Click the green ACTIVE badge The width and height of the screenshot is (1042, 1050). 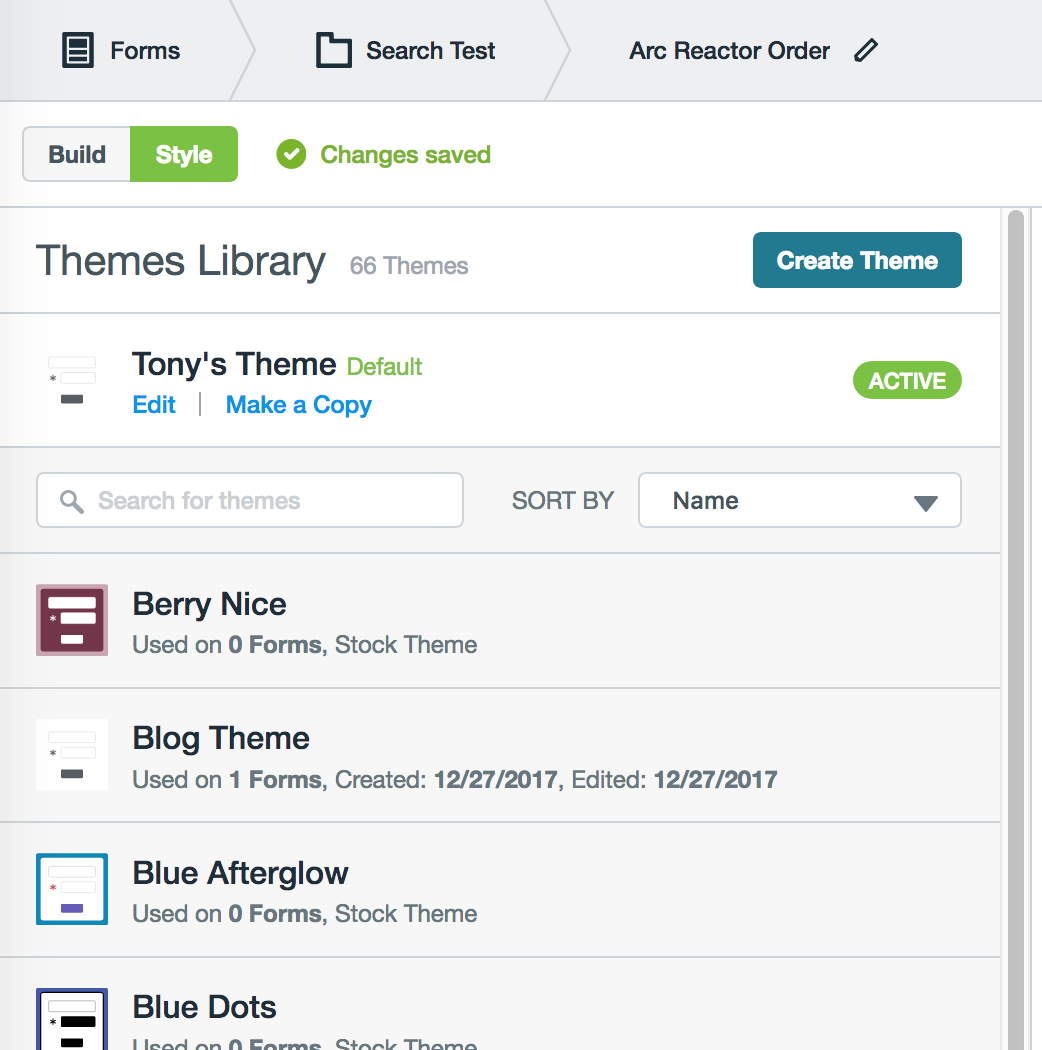(x=906, y=381)
